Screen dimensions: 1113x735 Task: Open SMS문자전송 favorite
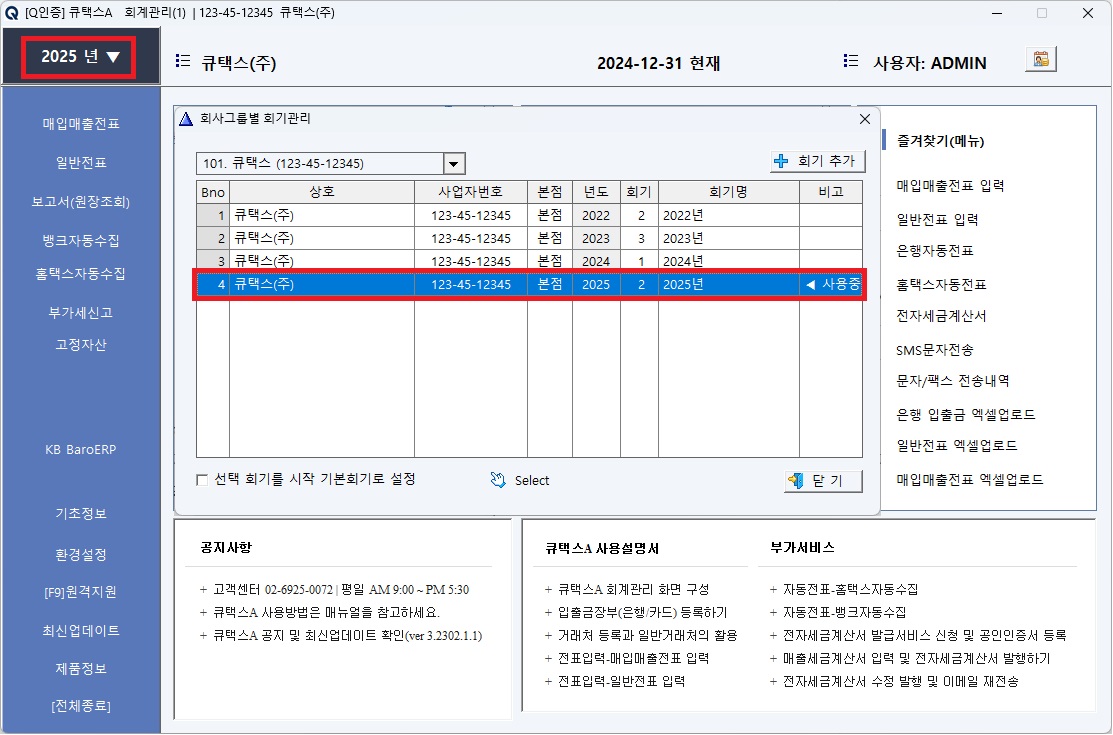tap(935, 350)
